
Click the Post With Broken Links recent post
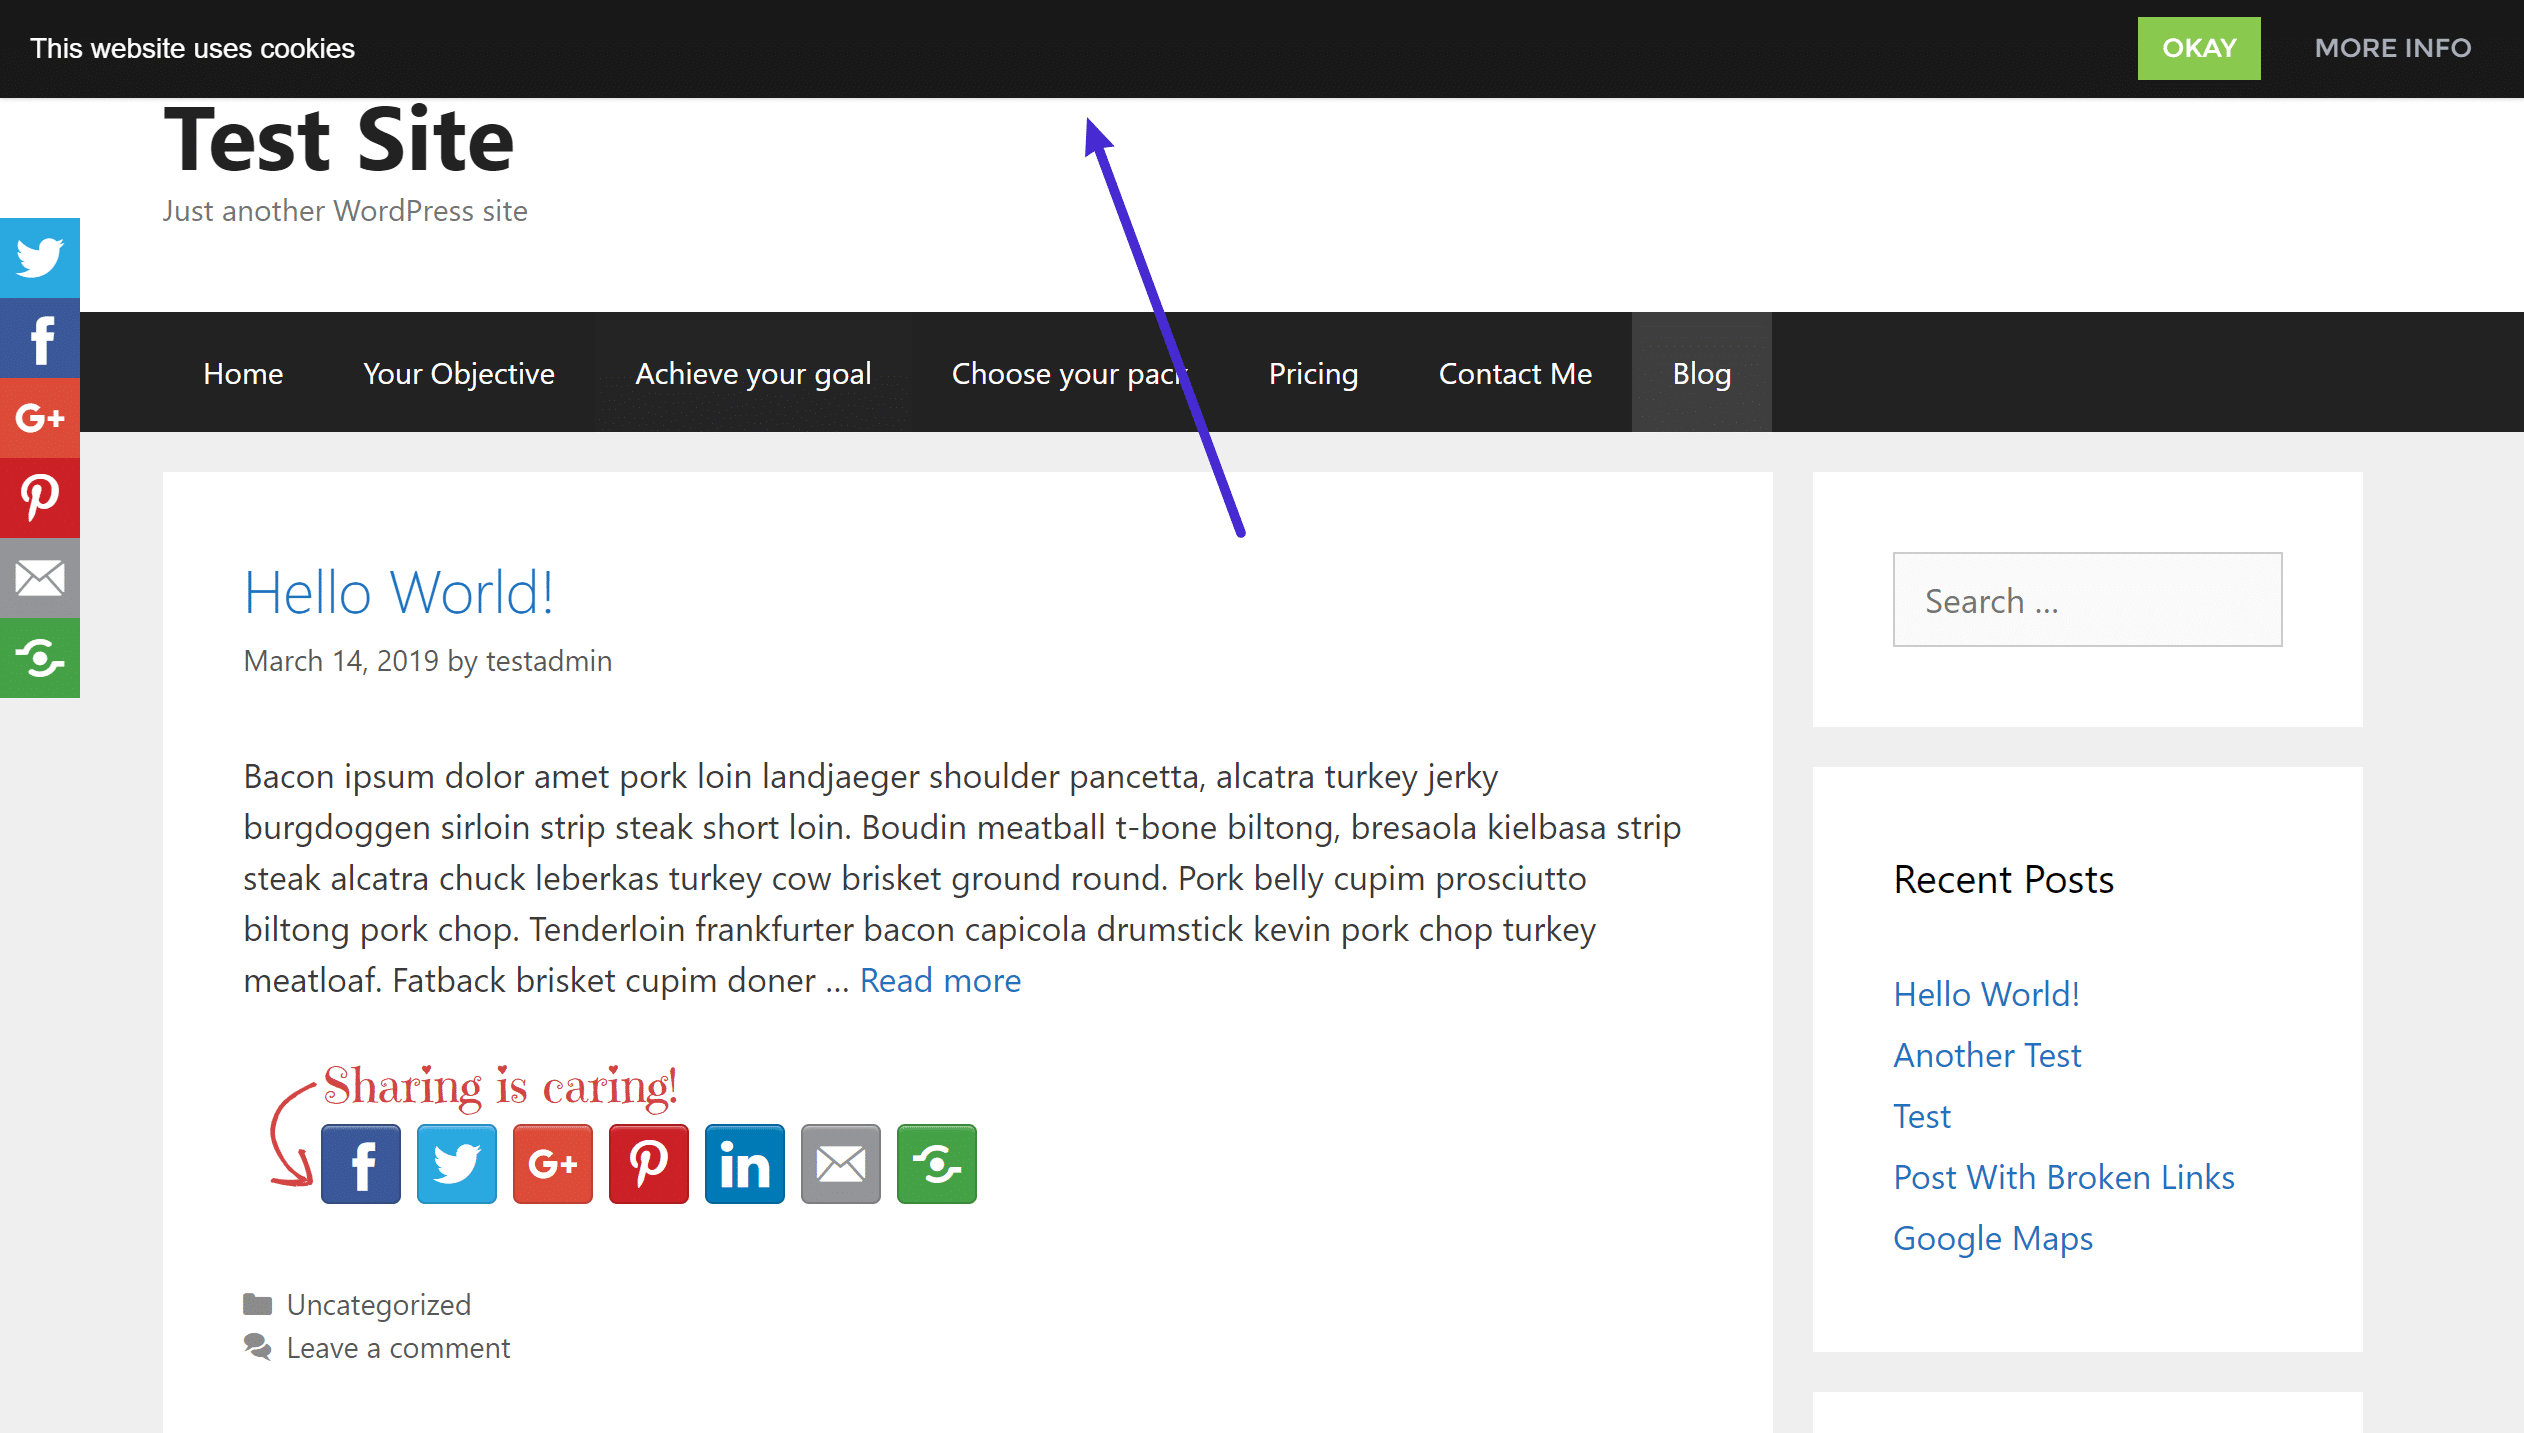point(2063,1175)
